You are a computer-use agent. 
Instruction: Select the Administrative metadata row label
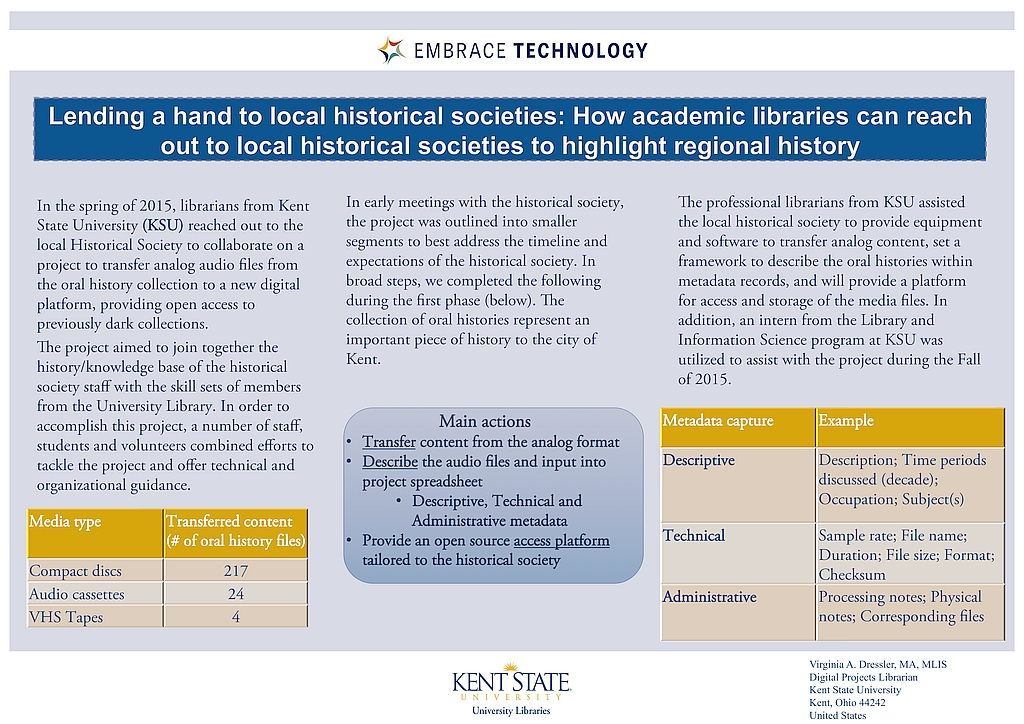pos(710,597)
